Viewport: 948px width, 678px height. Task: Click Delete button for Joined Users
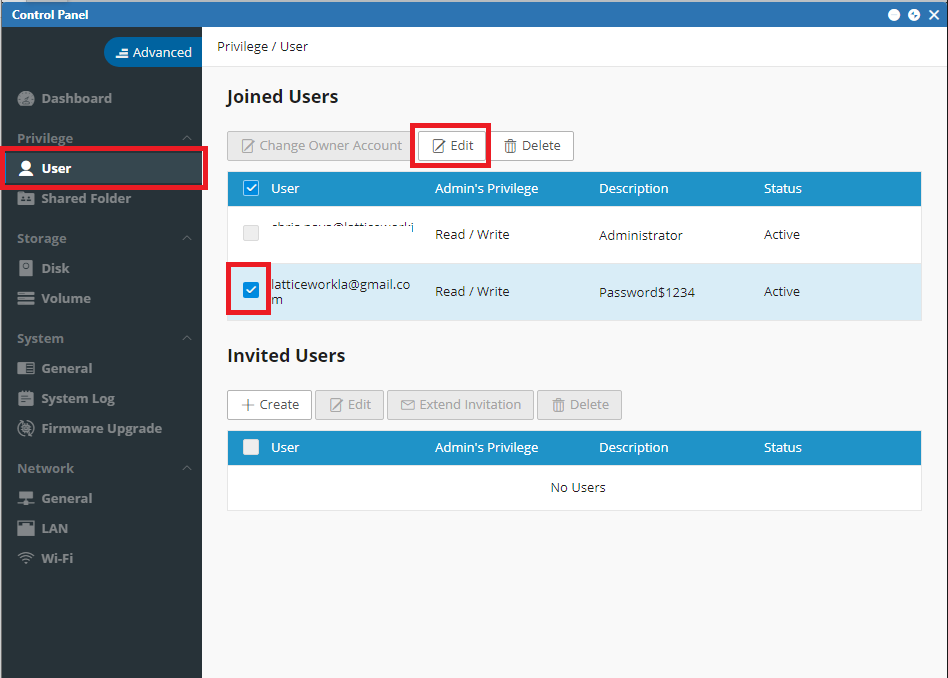coord(532,146)
